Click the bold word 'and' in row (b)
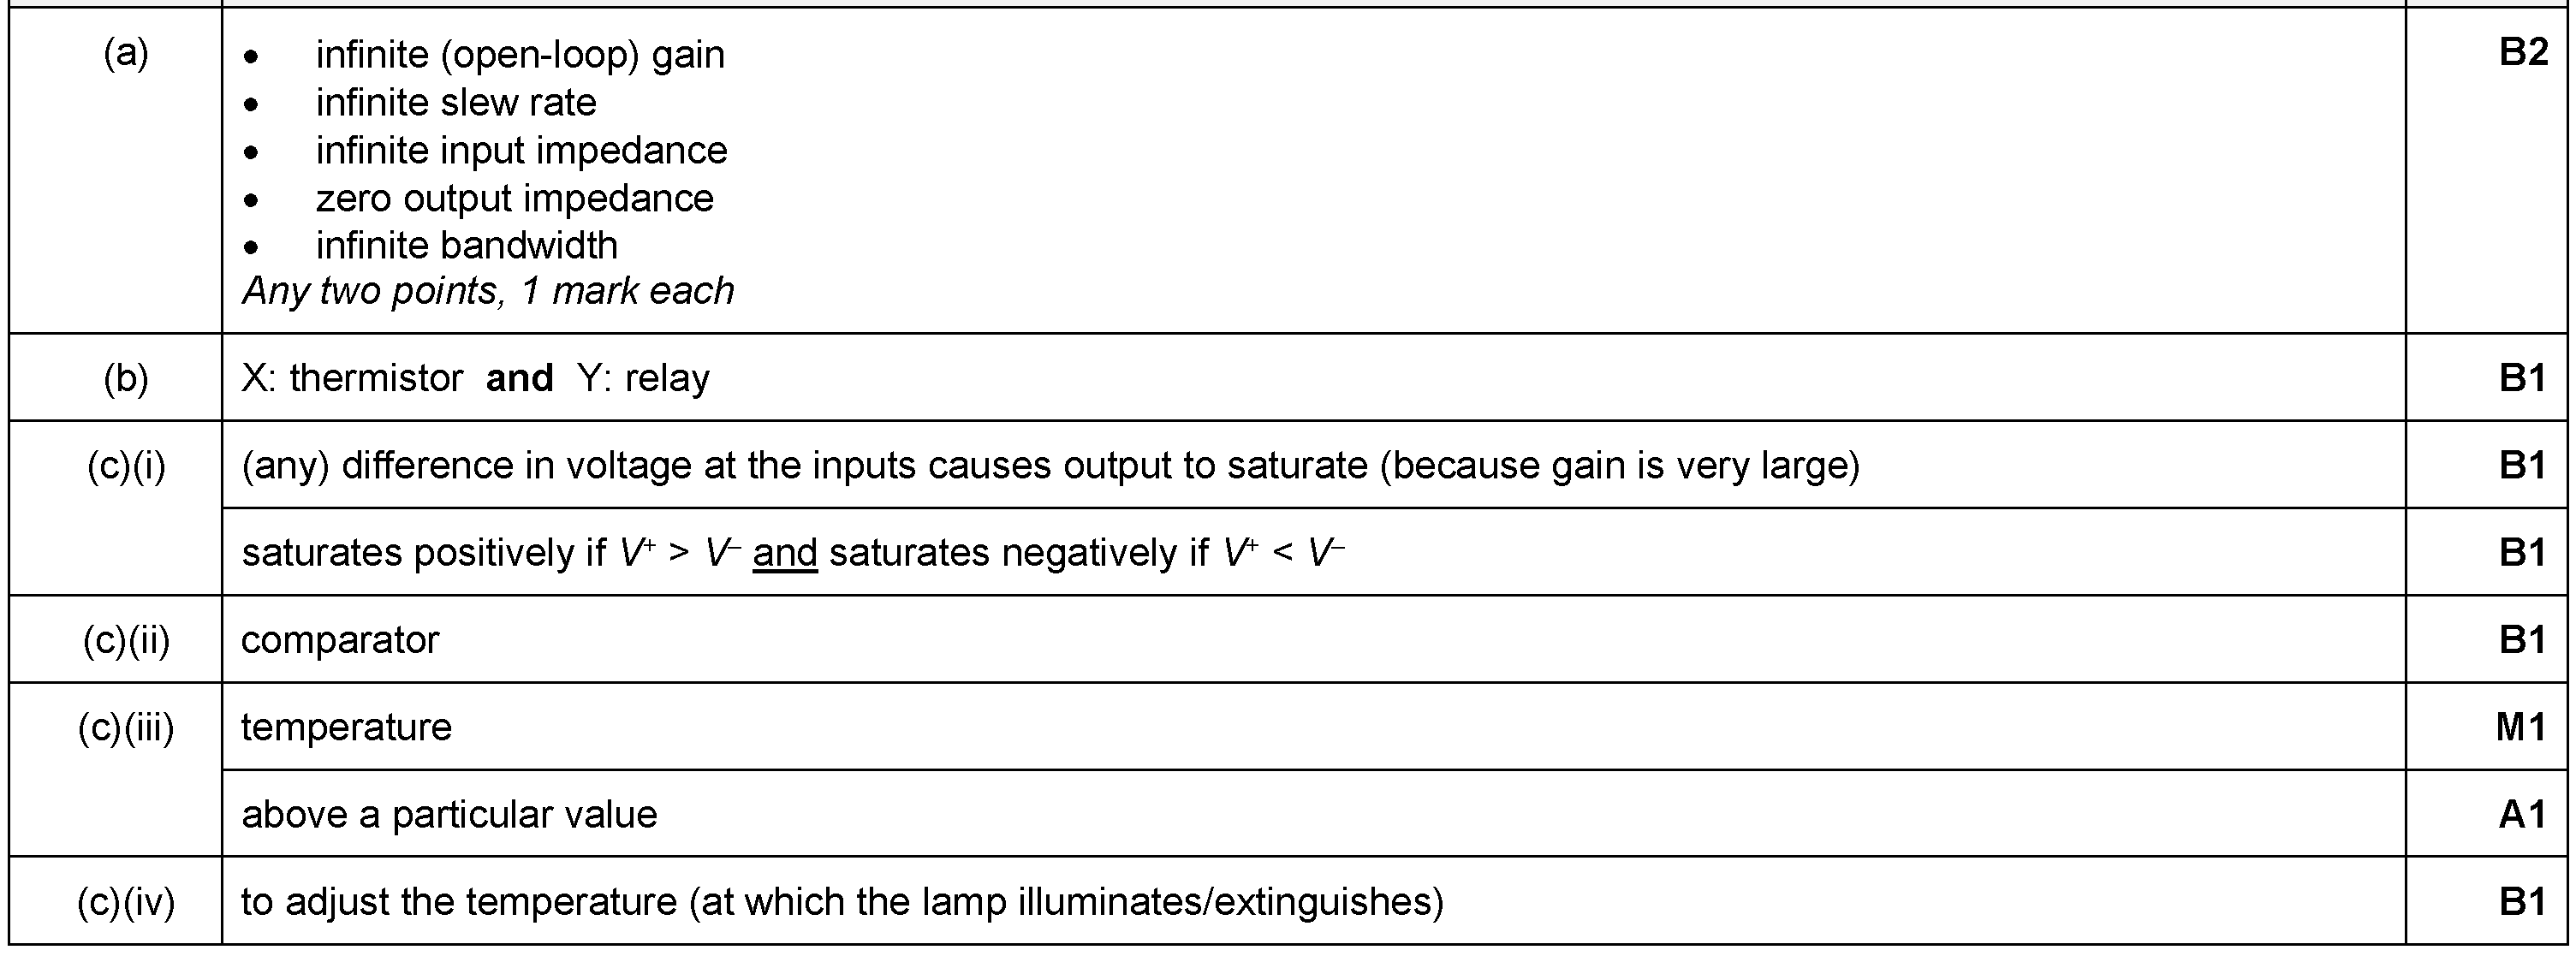 519,378
